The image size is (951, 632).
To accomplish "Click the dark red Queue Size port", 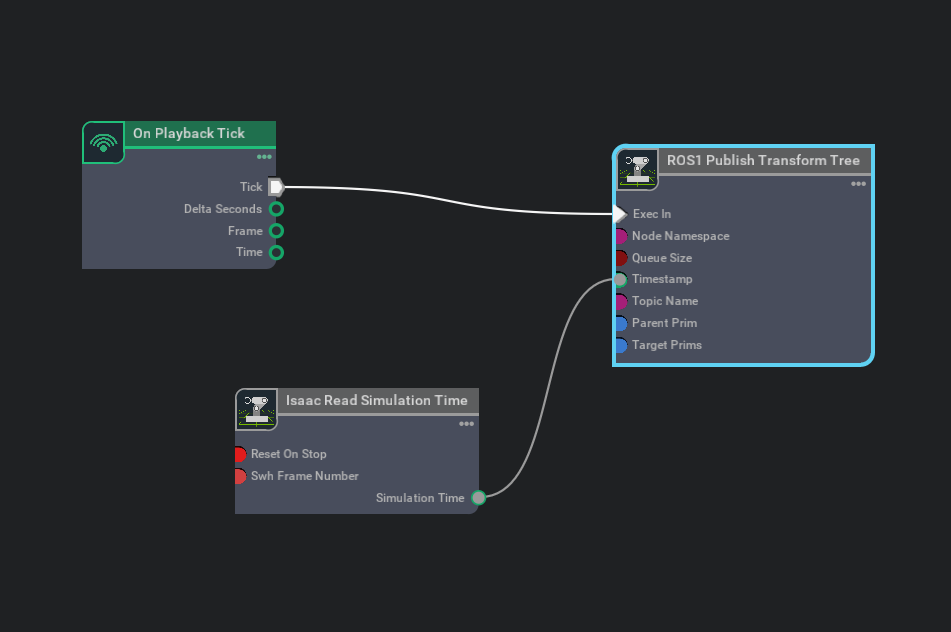I will [620, 258].
